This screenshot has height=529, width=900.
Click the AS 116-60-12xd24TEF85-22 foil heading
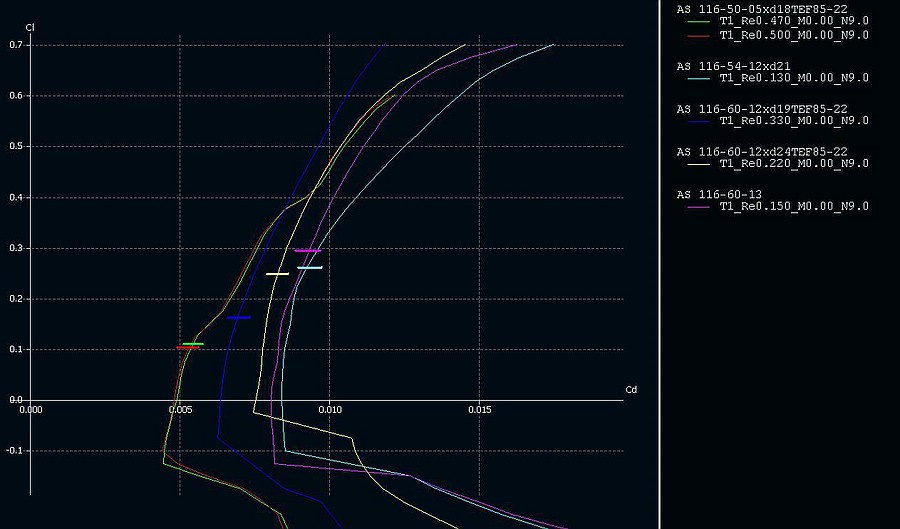point(762,152)
